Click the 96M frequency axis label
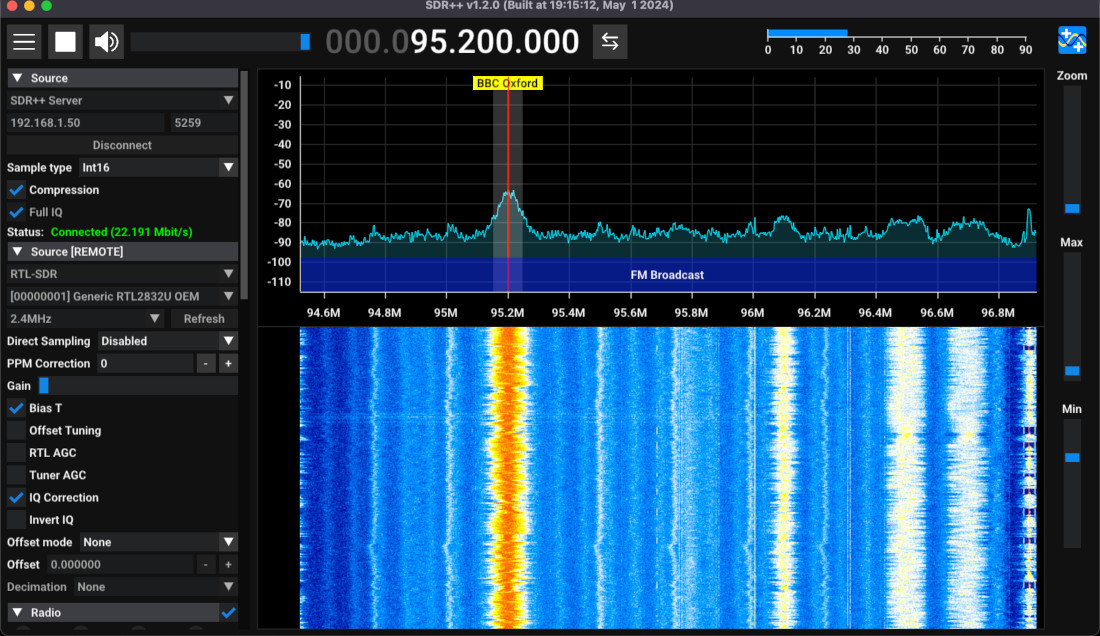 tap(753, 313)
